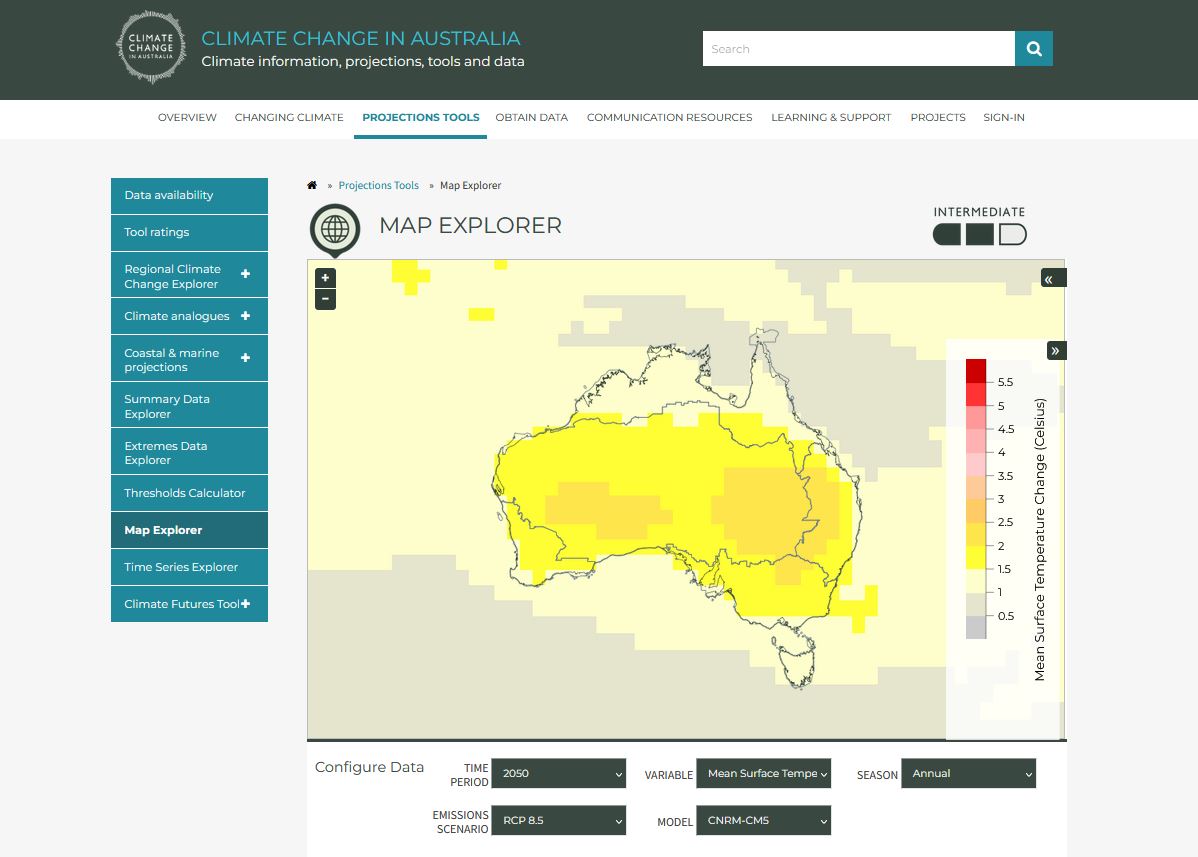Expand the Regional Climate Change Explorer submenu

[245, 274]
